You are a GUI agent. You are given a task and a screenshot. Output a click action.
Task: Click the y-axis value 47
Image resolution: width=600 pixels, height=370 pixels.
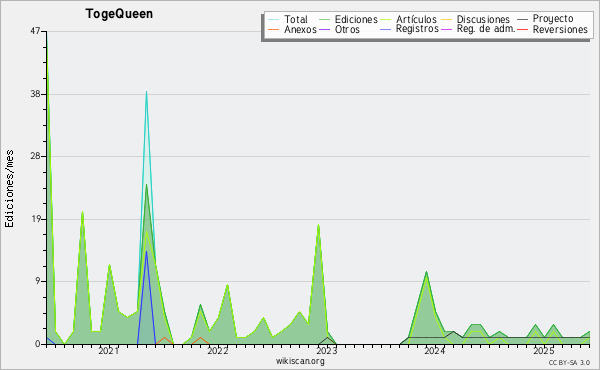point(35,31)
